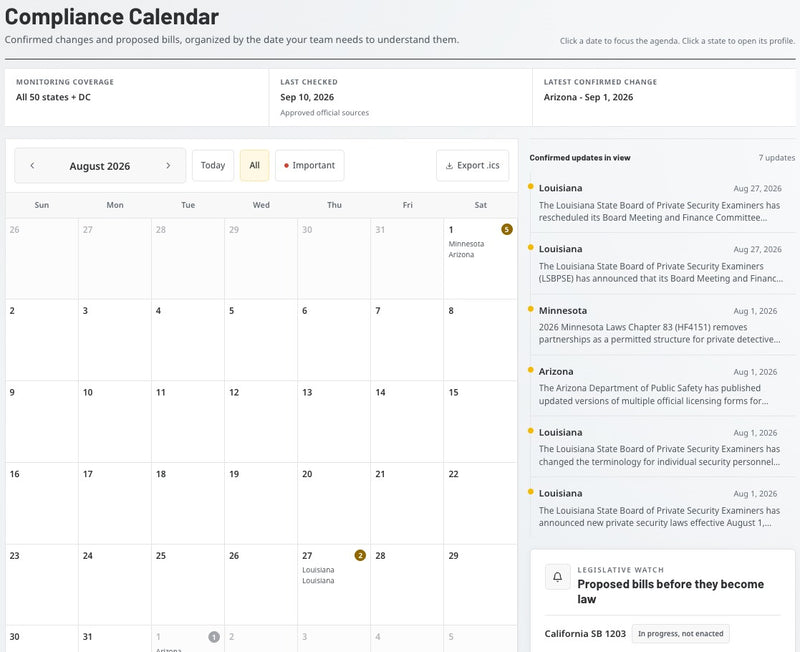Open first Louisiana entry on August 27
The height and width of the screenshot is (652, 800).
(318, 570)
